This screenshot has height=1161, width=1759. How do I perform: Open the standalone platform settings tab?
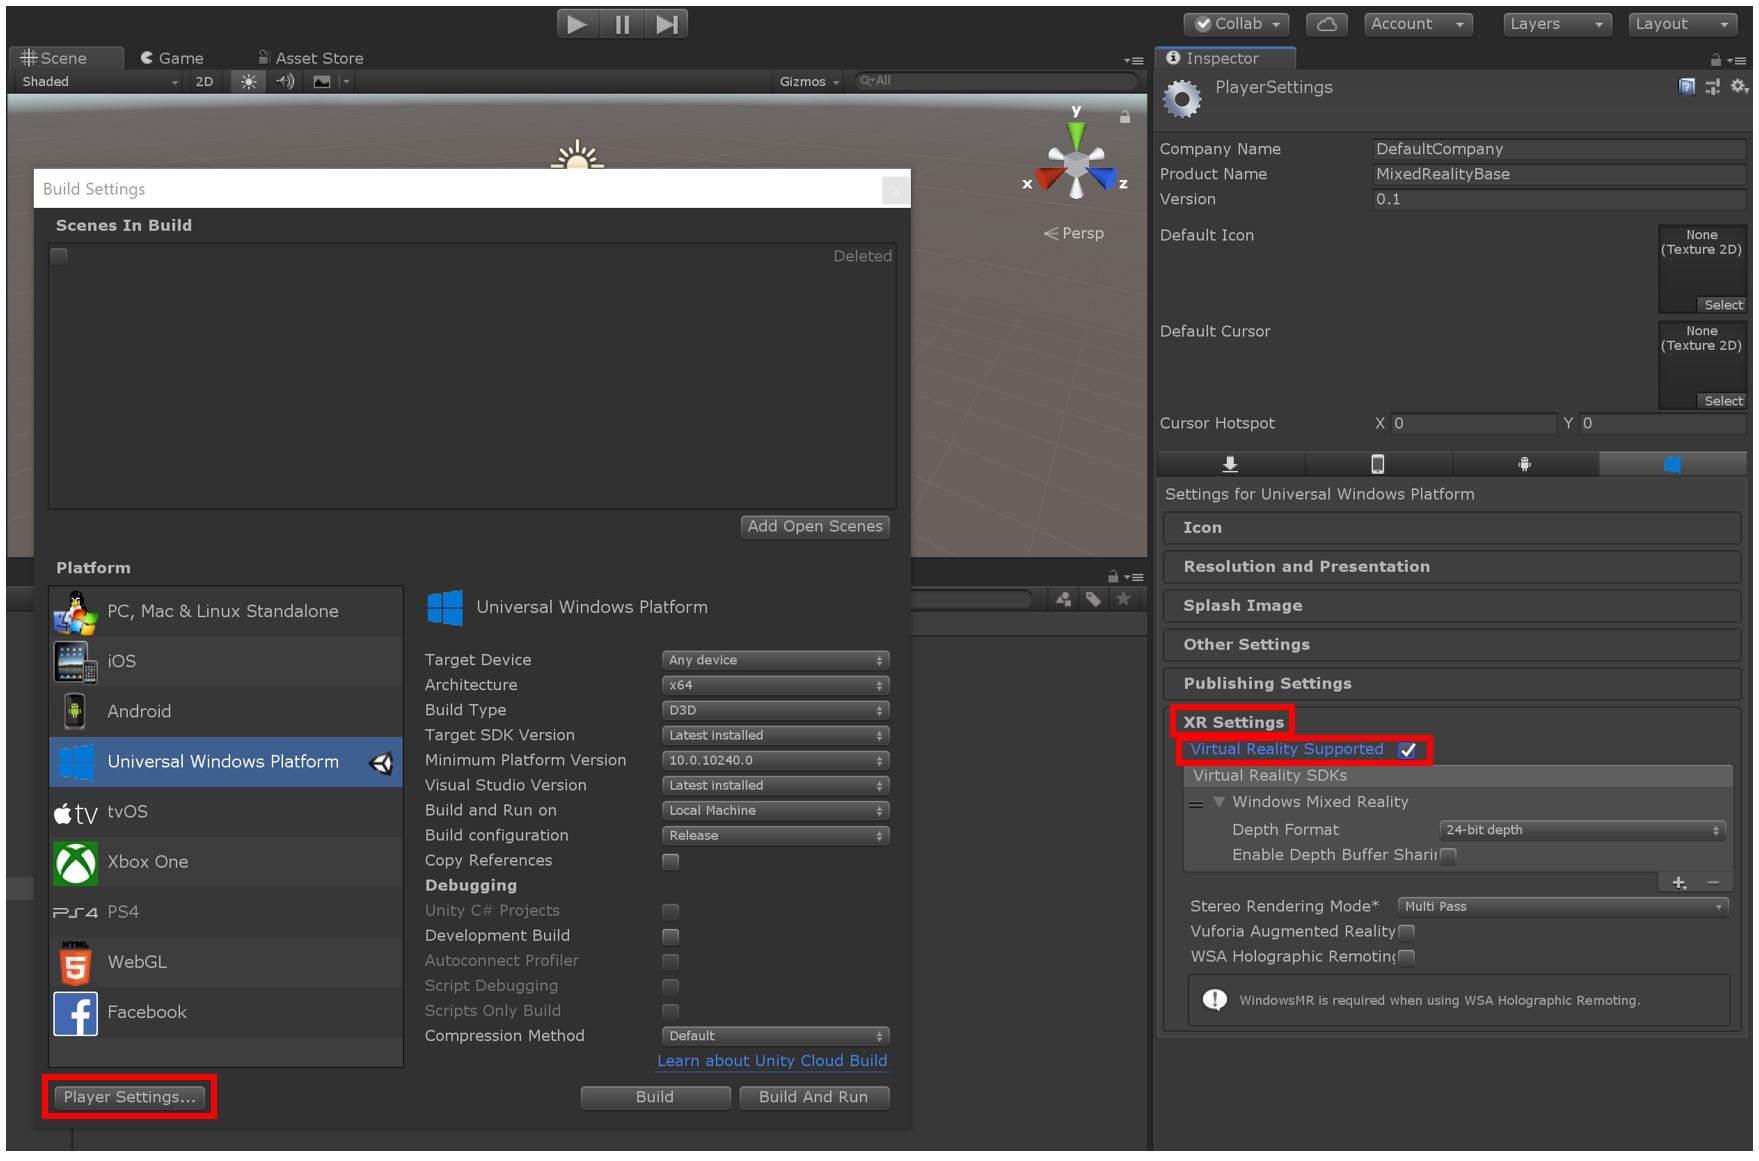point(1230,463)
